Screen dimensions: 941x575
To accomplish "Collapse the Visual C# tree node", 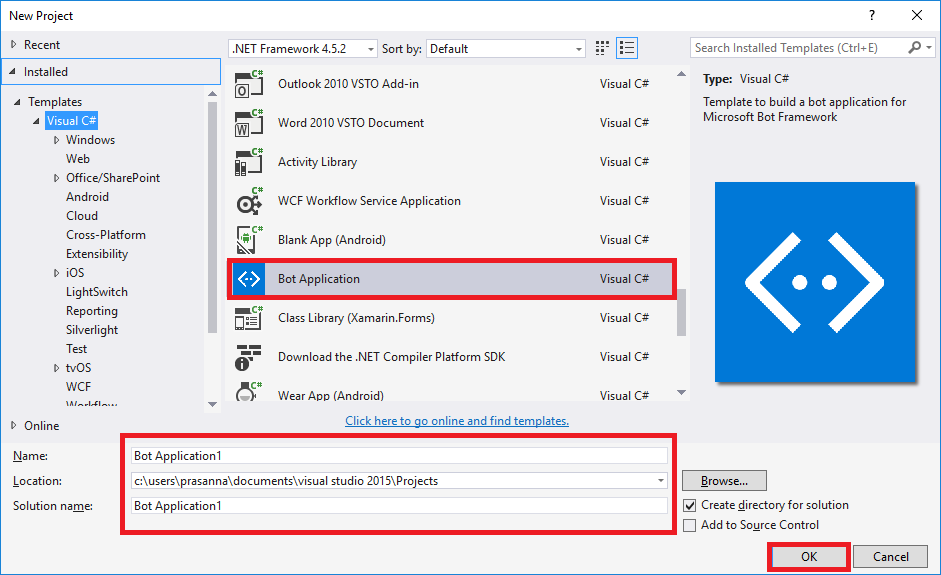I will coord(37,121).
